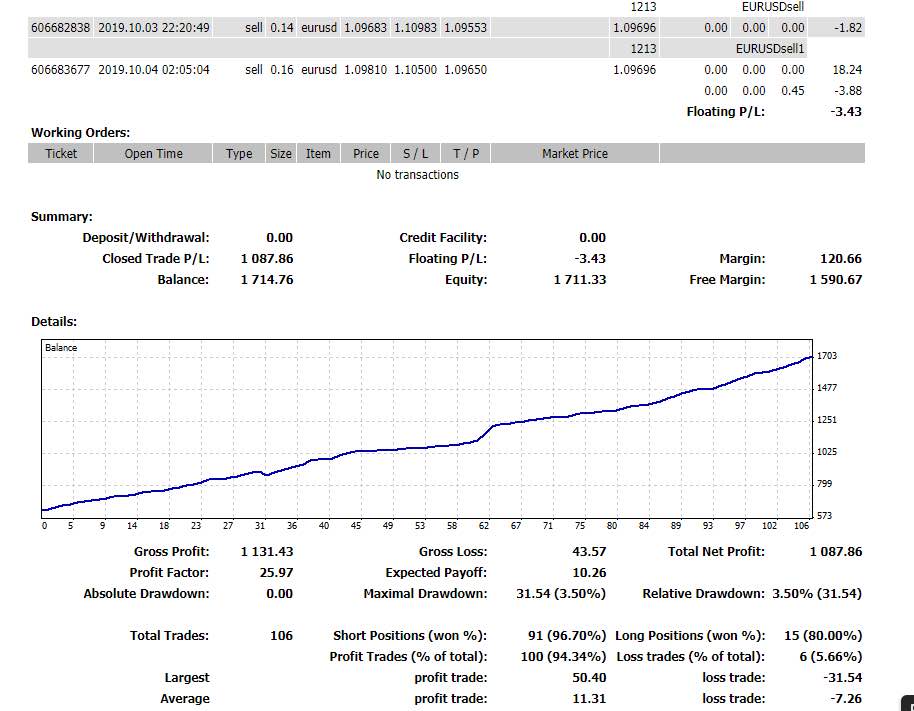Click the No transactions message
Viewport: 914px width, 711px height.
pyautogui.click(x=417, y=174)
